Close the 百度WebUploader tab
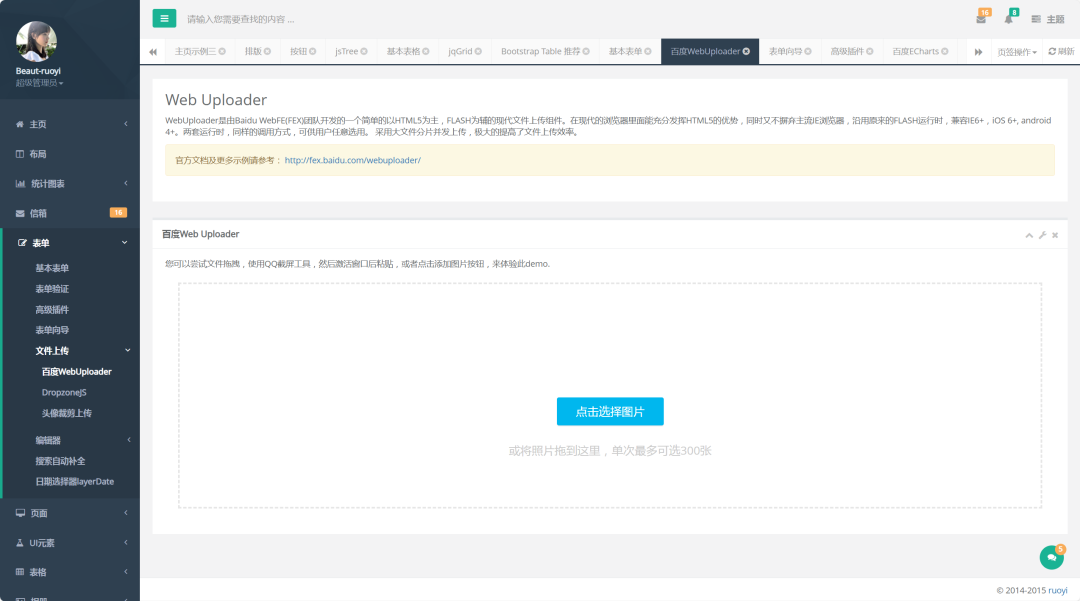 (746, 52)
